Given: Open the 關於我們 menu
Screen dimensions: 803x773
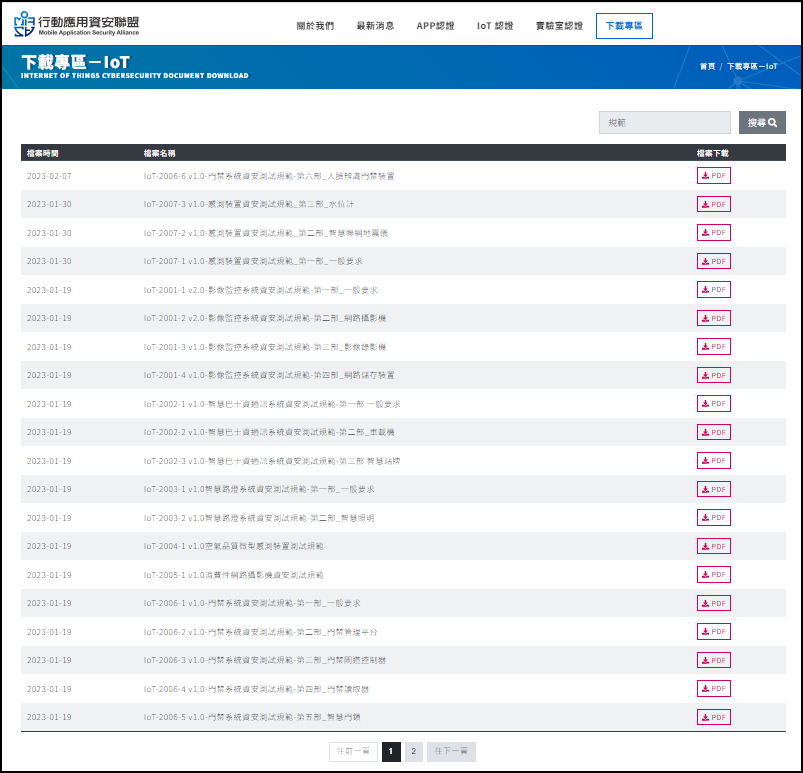Looking at the screenshot, I should coord(315,26).
